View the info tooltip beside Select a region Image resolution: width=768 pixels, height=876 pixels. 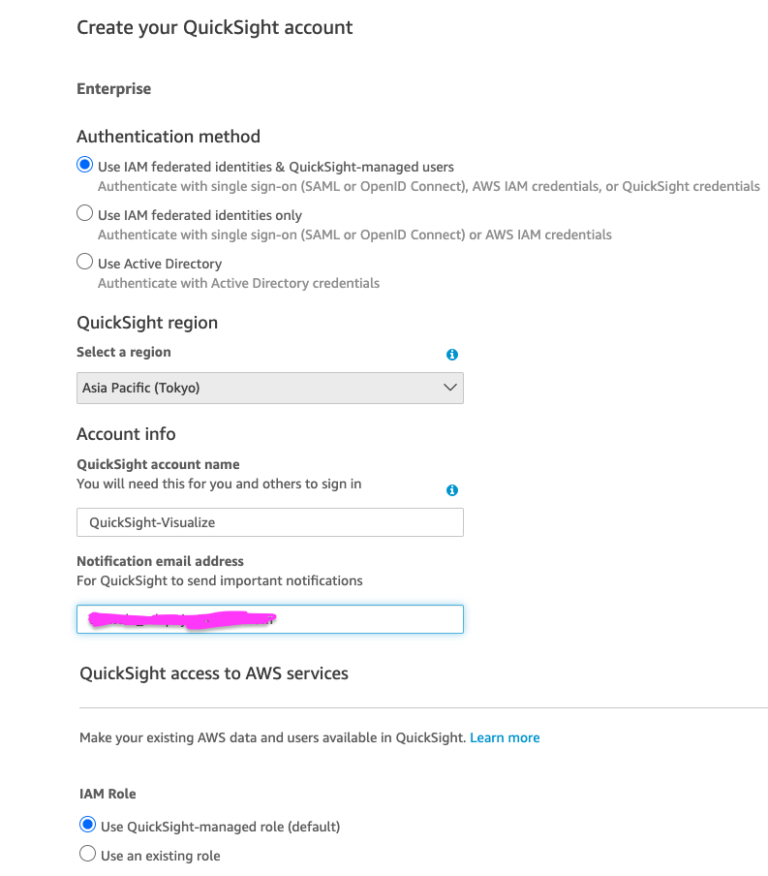(452, 354)
